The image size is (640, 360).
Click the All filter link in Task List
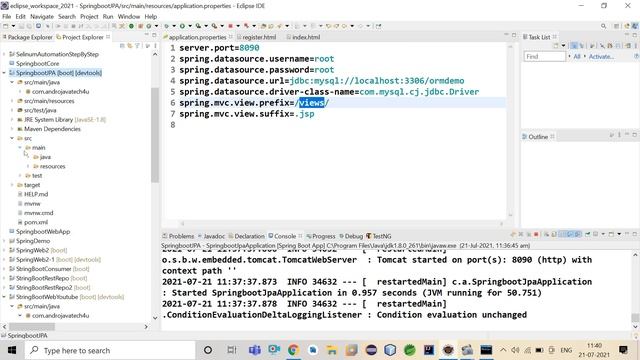577,56
